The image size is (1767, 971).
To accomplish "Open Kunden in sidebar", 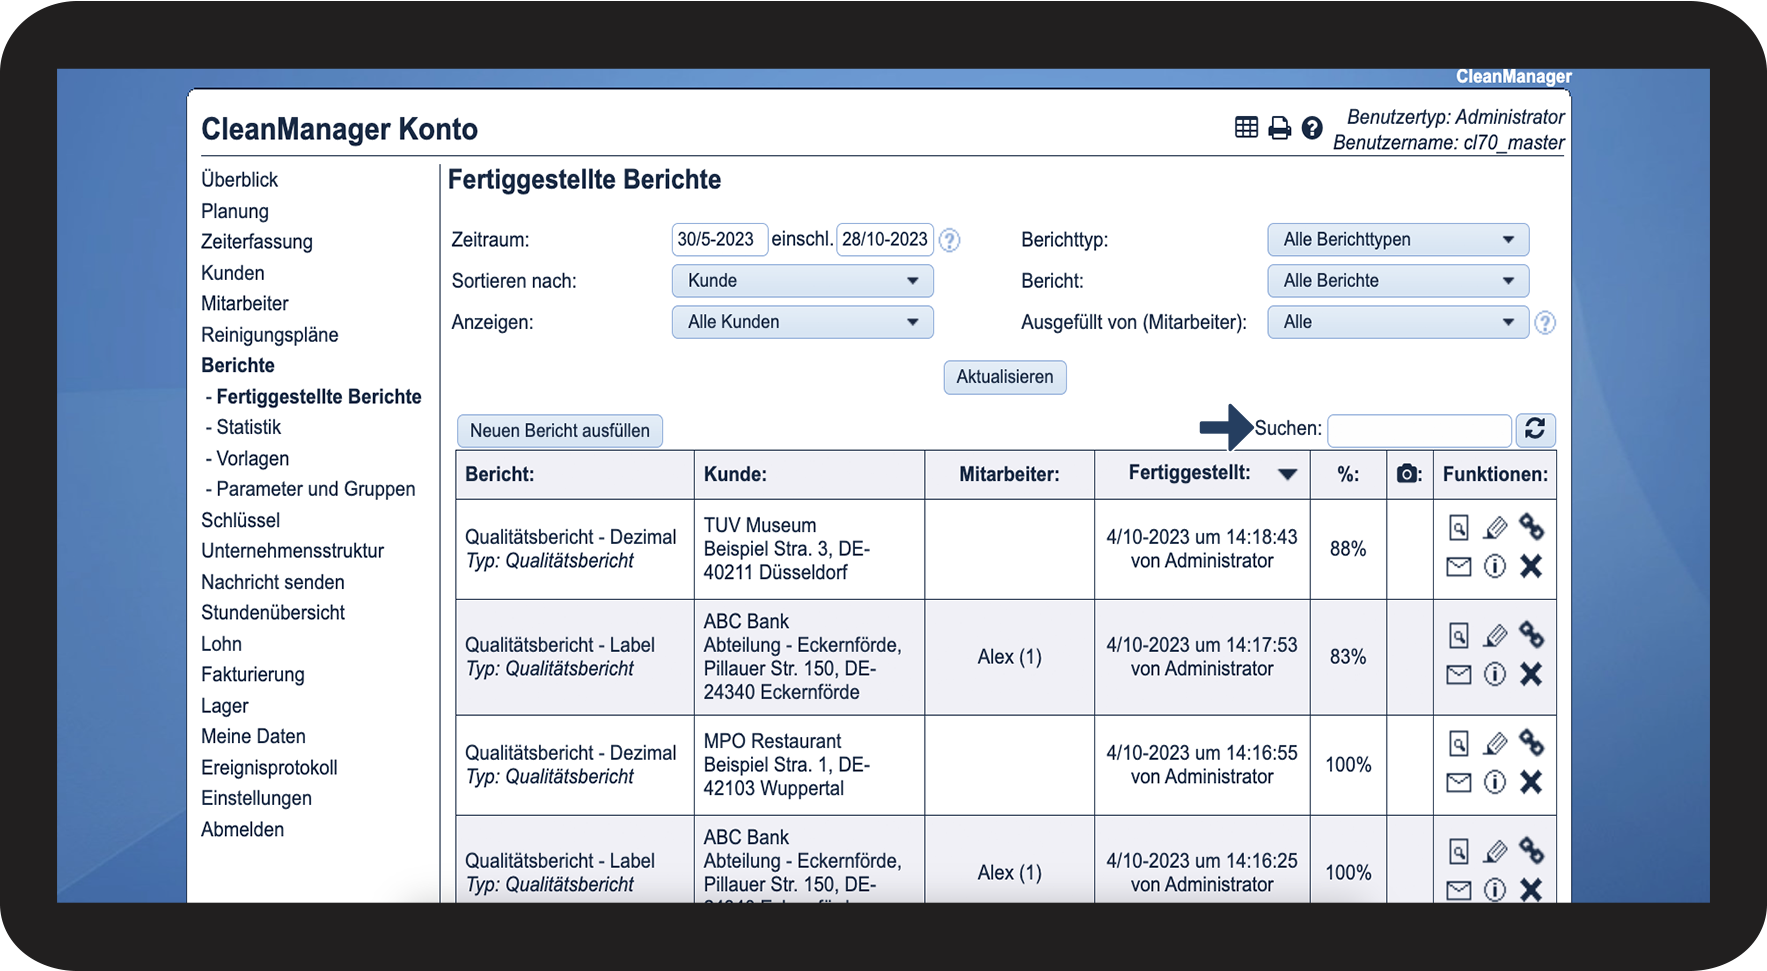I will [233, 273].
